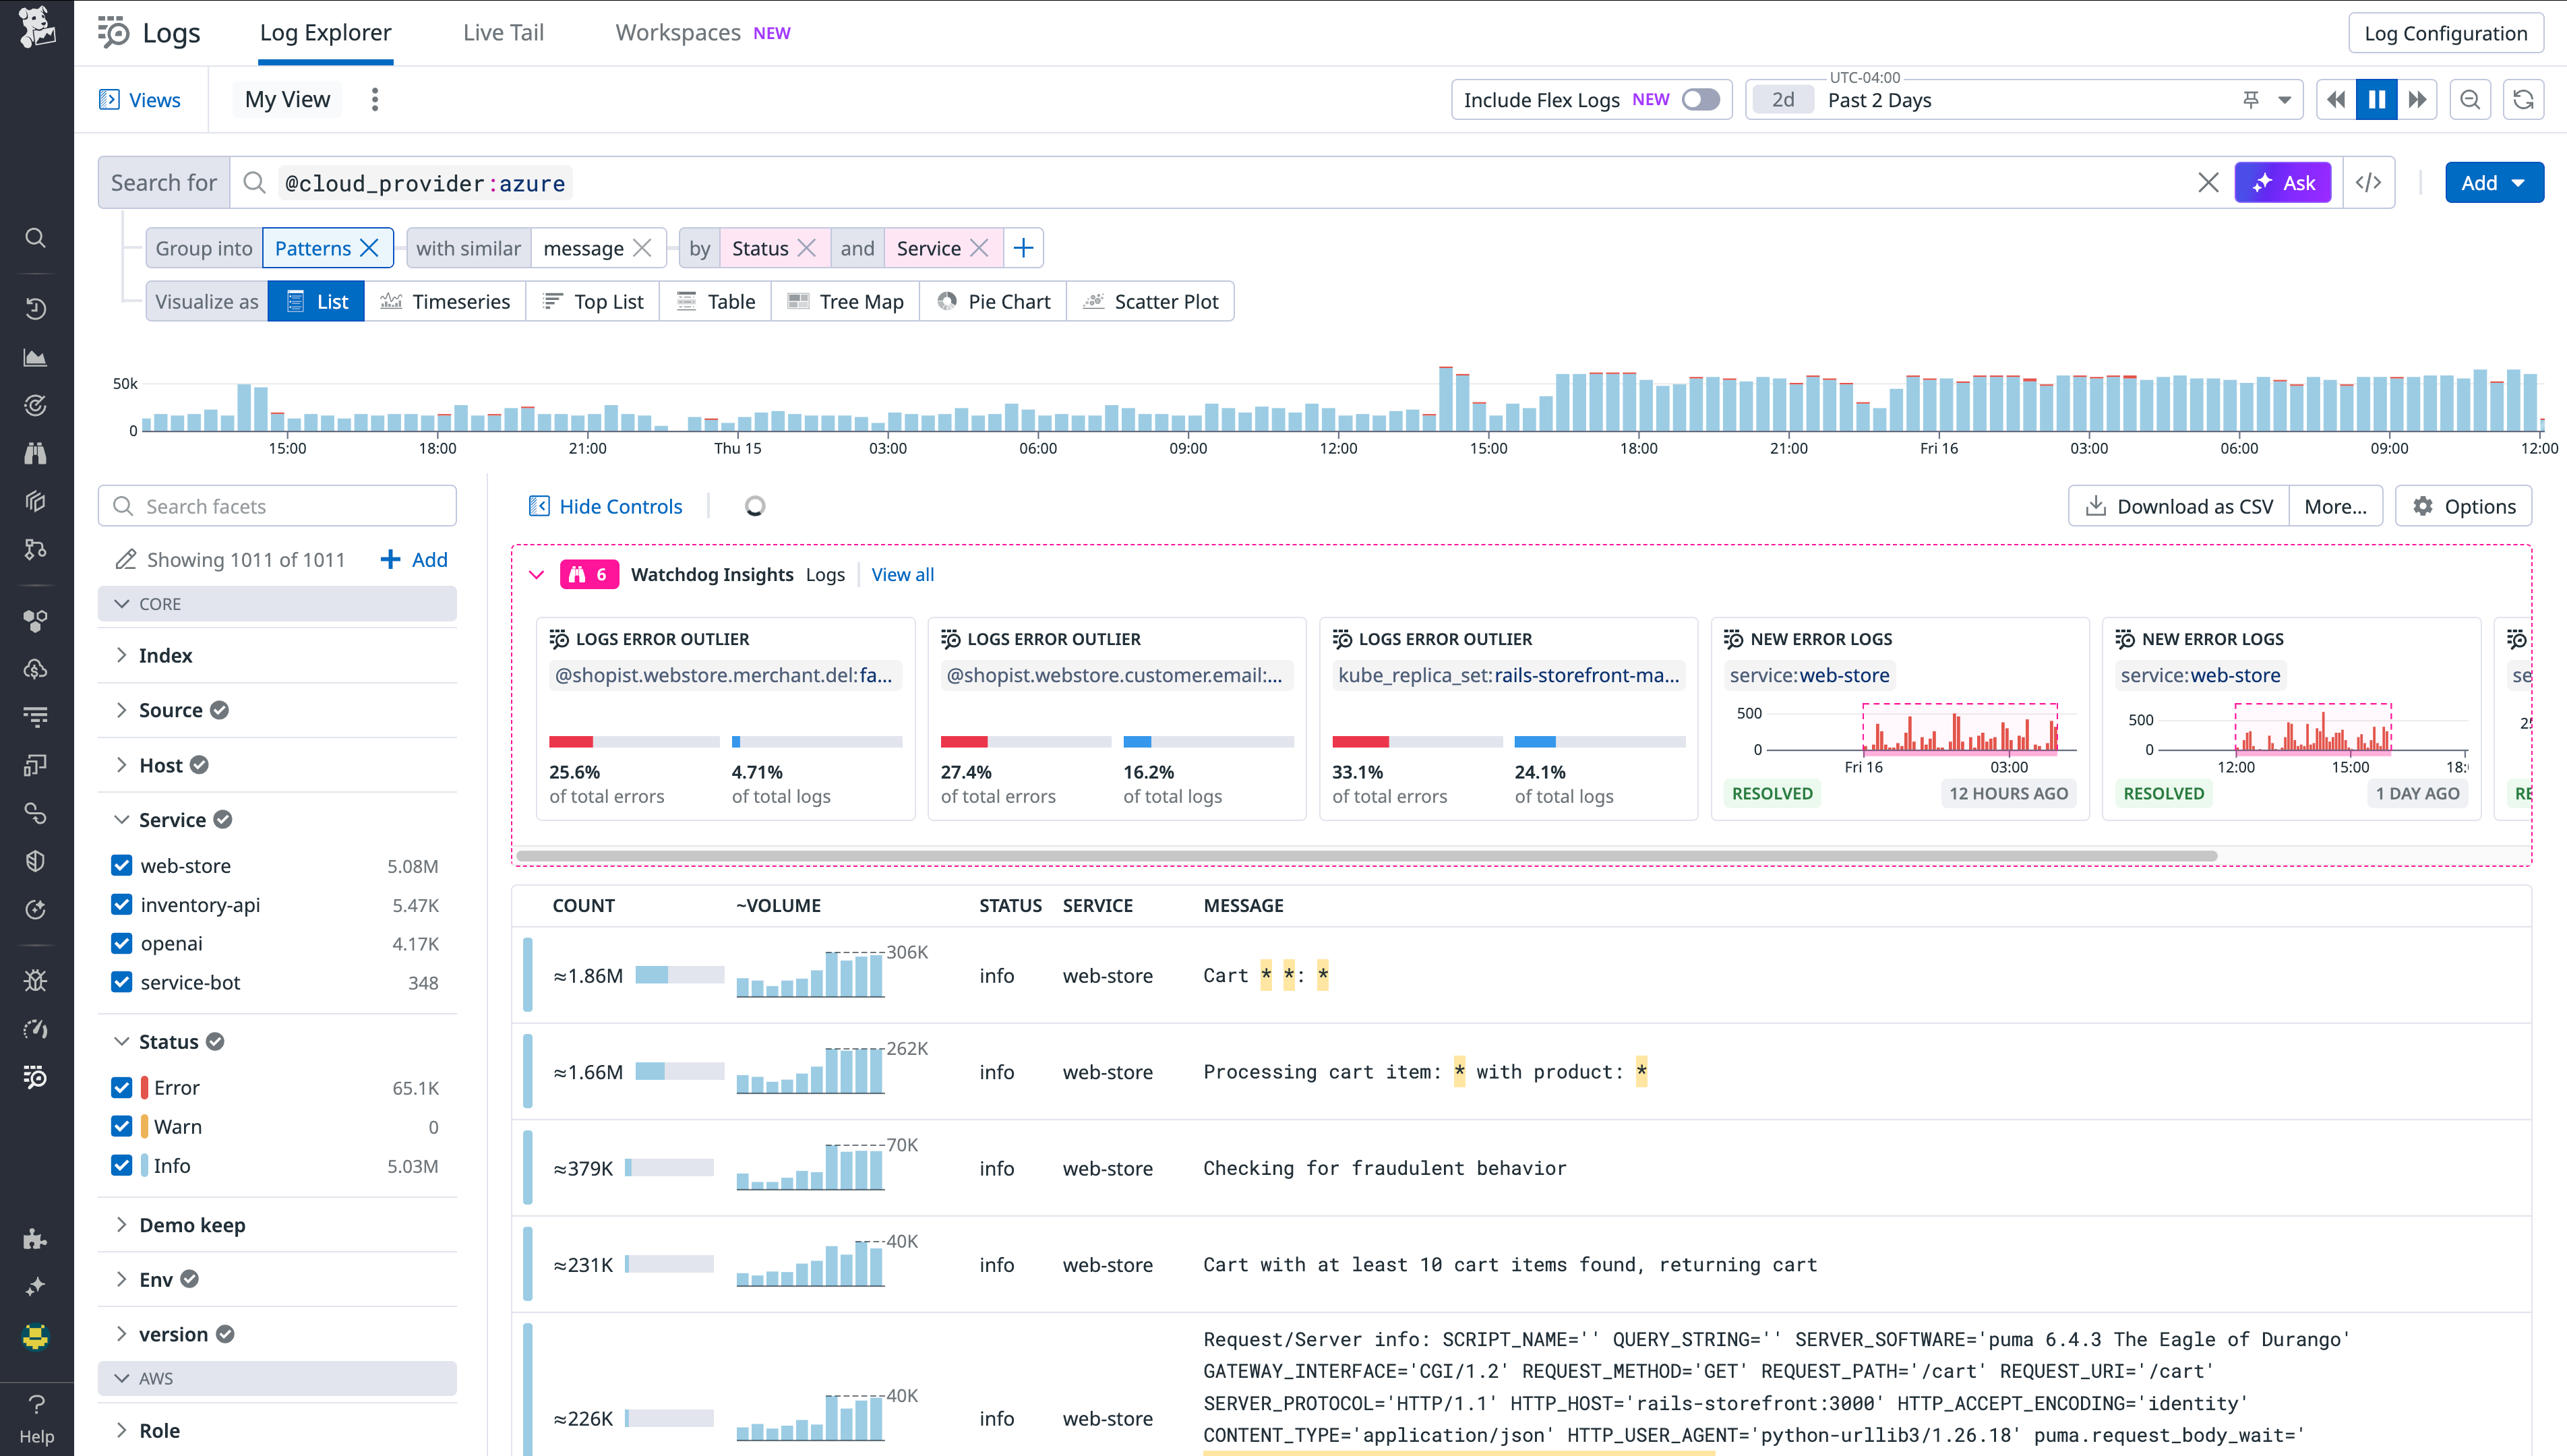Uncheck the inventory-api service checkbox
The image size is (2567, 1456).
point(121,904)
